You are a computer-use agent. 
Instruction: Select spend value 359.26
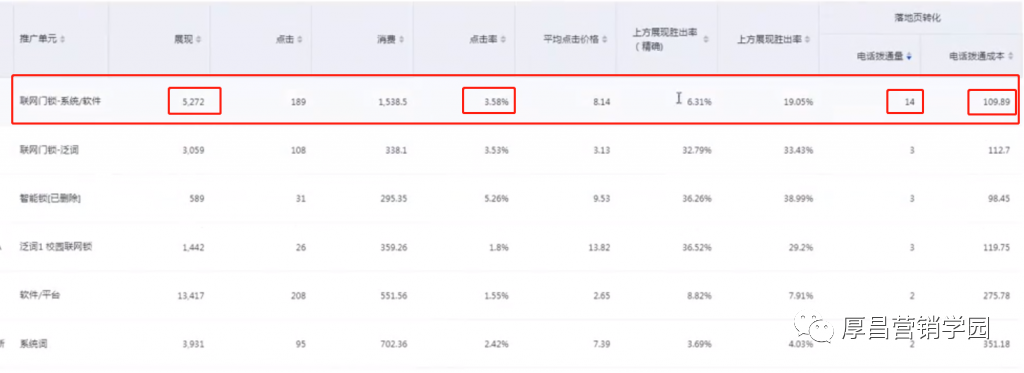394,247
